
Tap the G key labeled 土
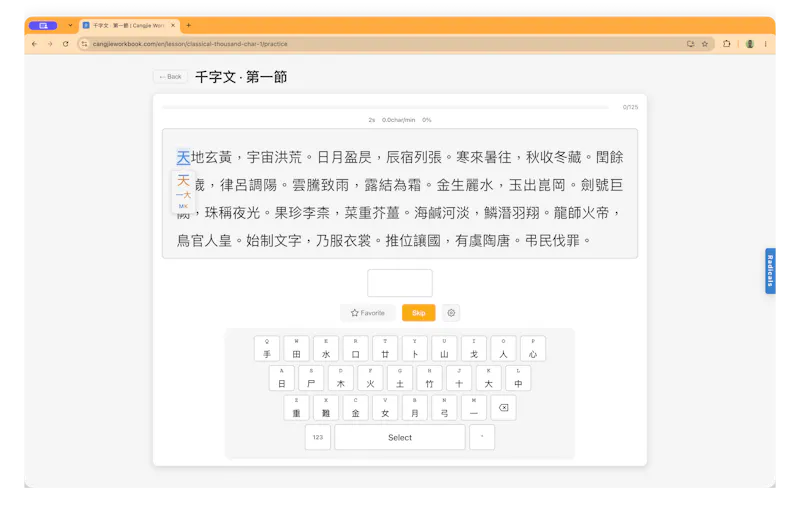click(x=400, y=378)
